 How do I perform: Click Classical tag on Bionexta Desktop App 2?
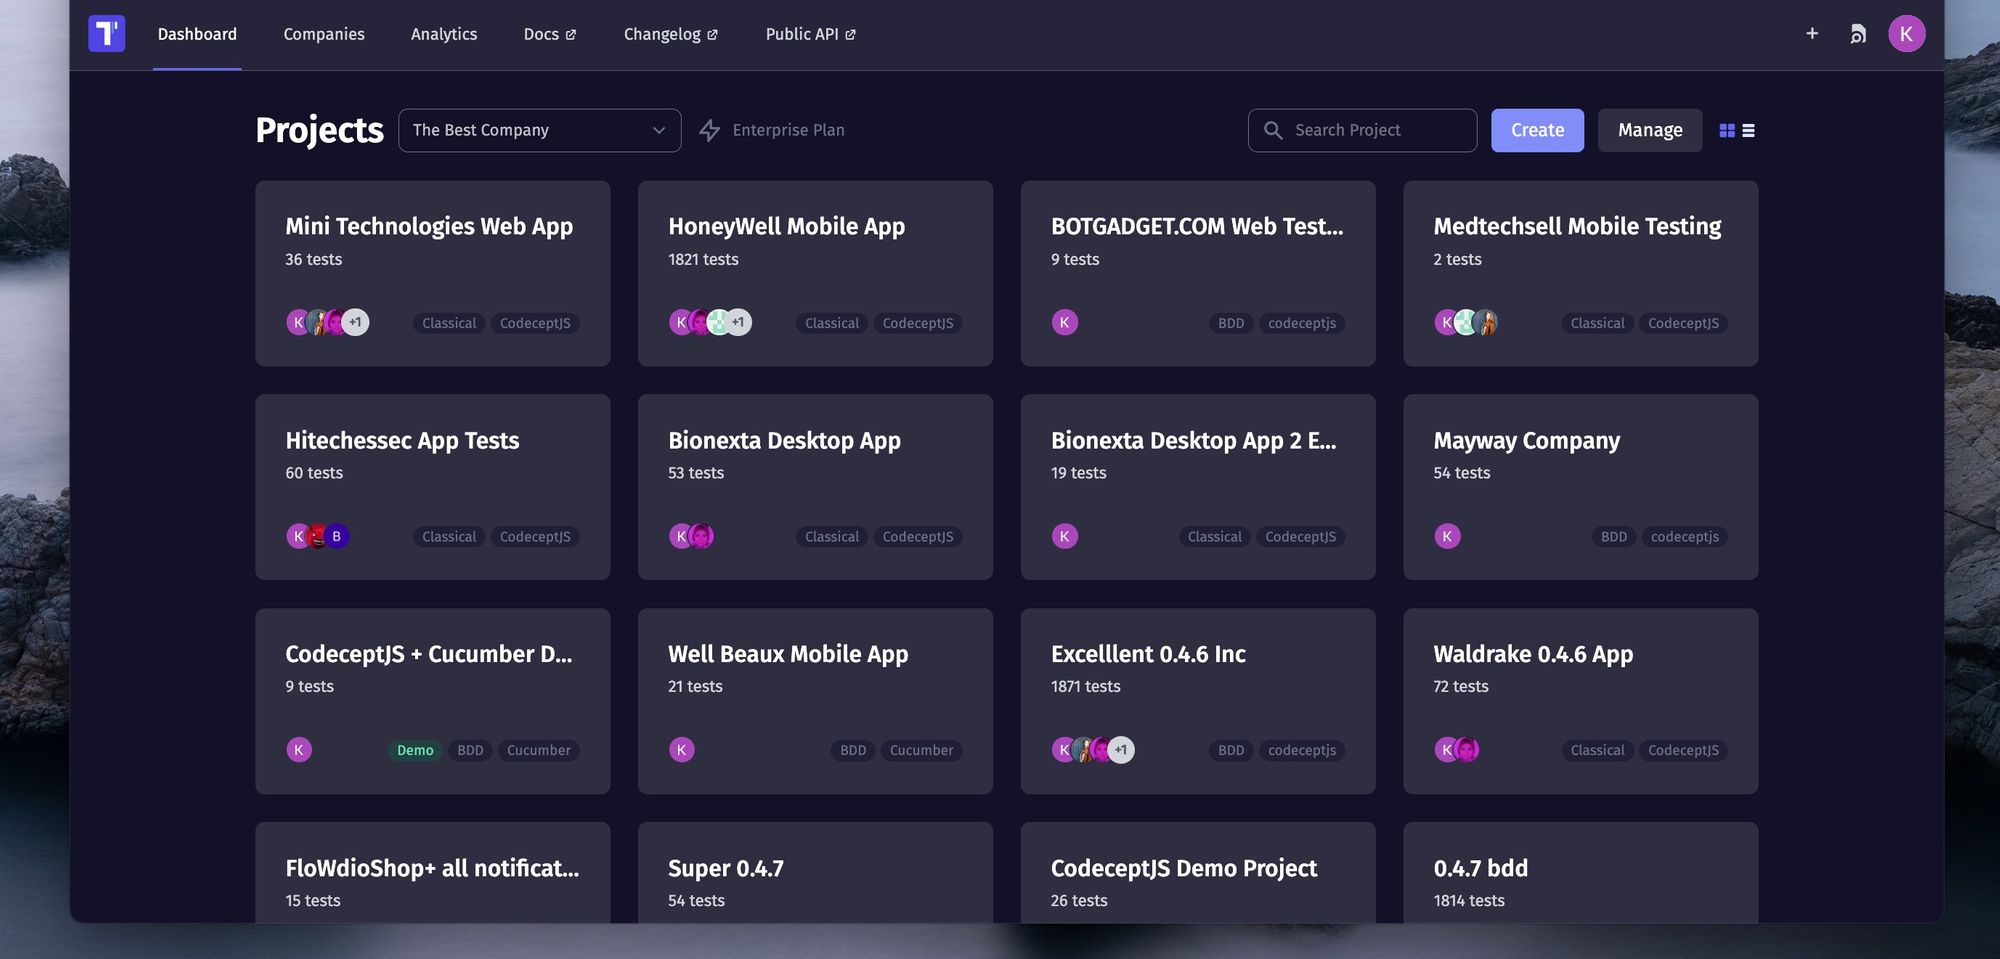click(x=1214, y=537)
